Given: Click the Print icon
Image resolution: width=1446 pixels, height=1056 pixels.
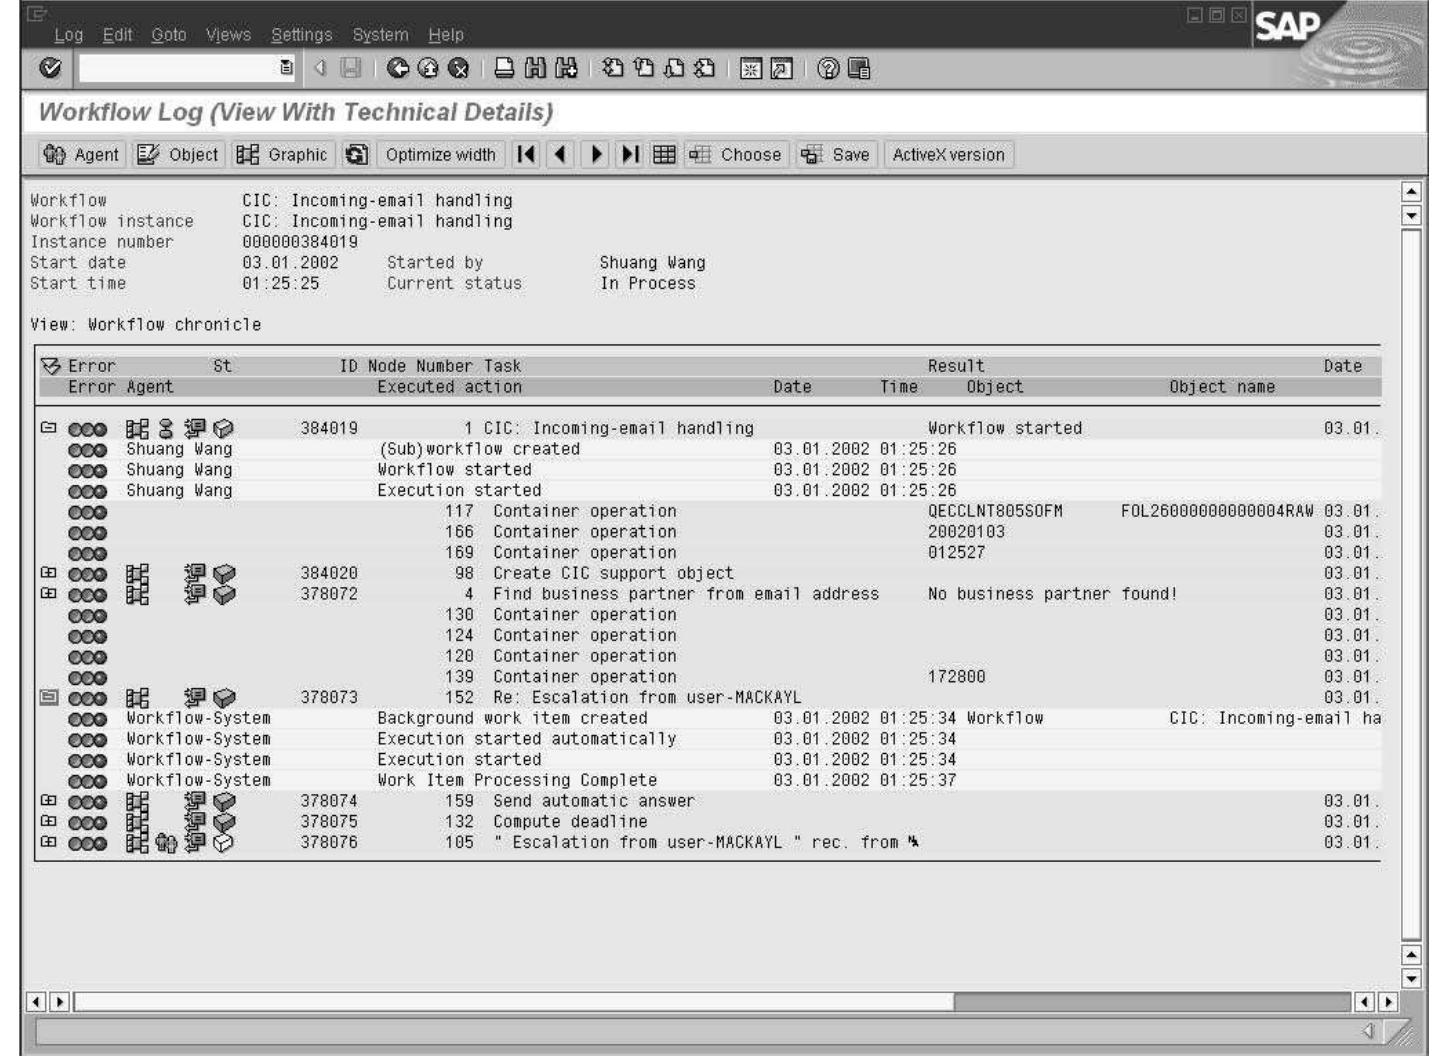Looking at the screenshot, I should (x=505, y=69).
